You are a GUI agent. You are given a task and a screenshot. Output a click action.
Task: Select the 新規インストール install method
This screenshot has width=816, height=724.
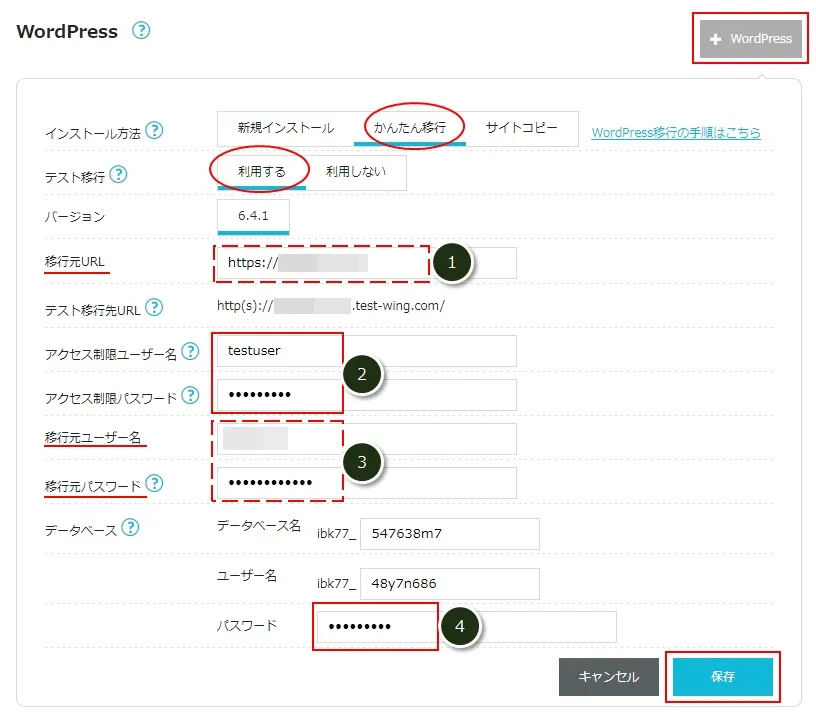coord(286,128)
